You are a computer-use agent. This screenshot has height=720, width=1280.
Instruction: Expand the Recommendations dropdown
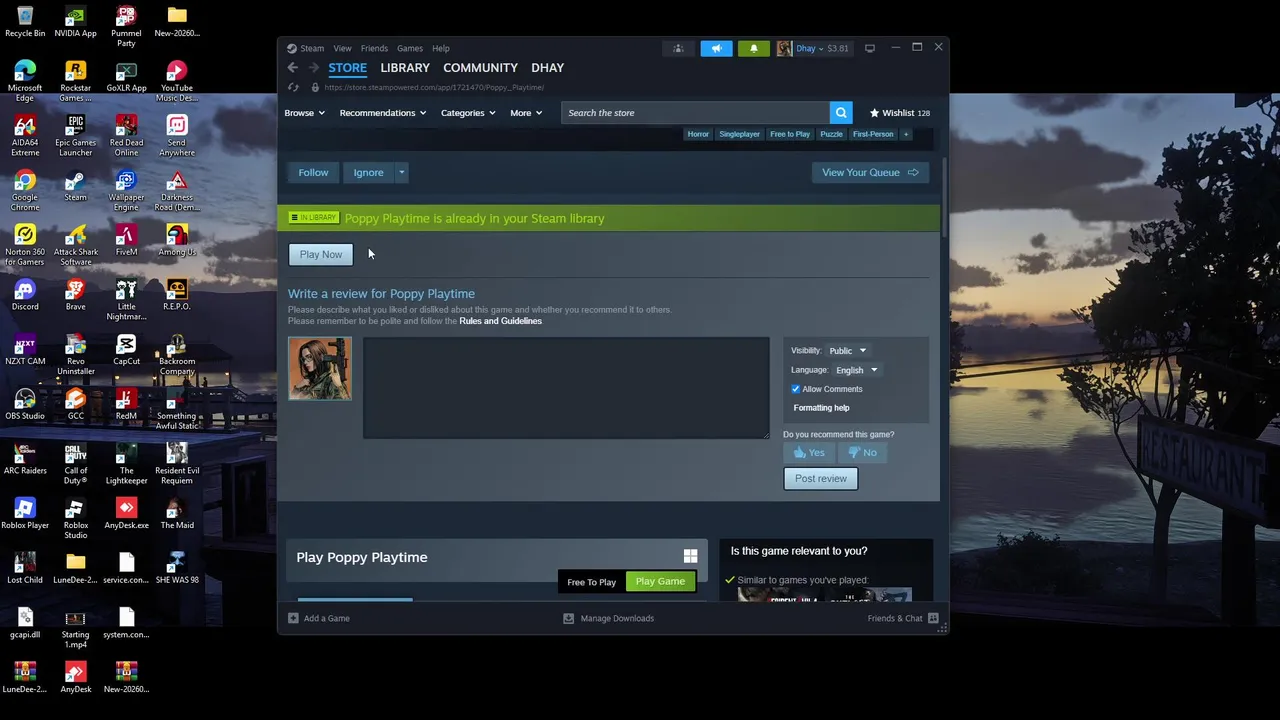383,113
